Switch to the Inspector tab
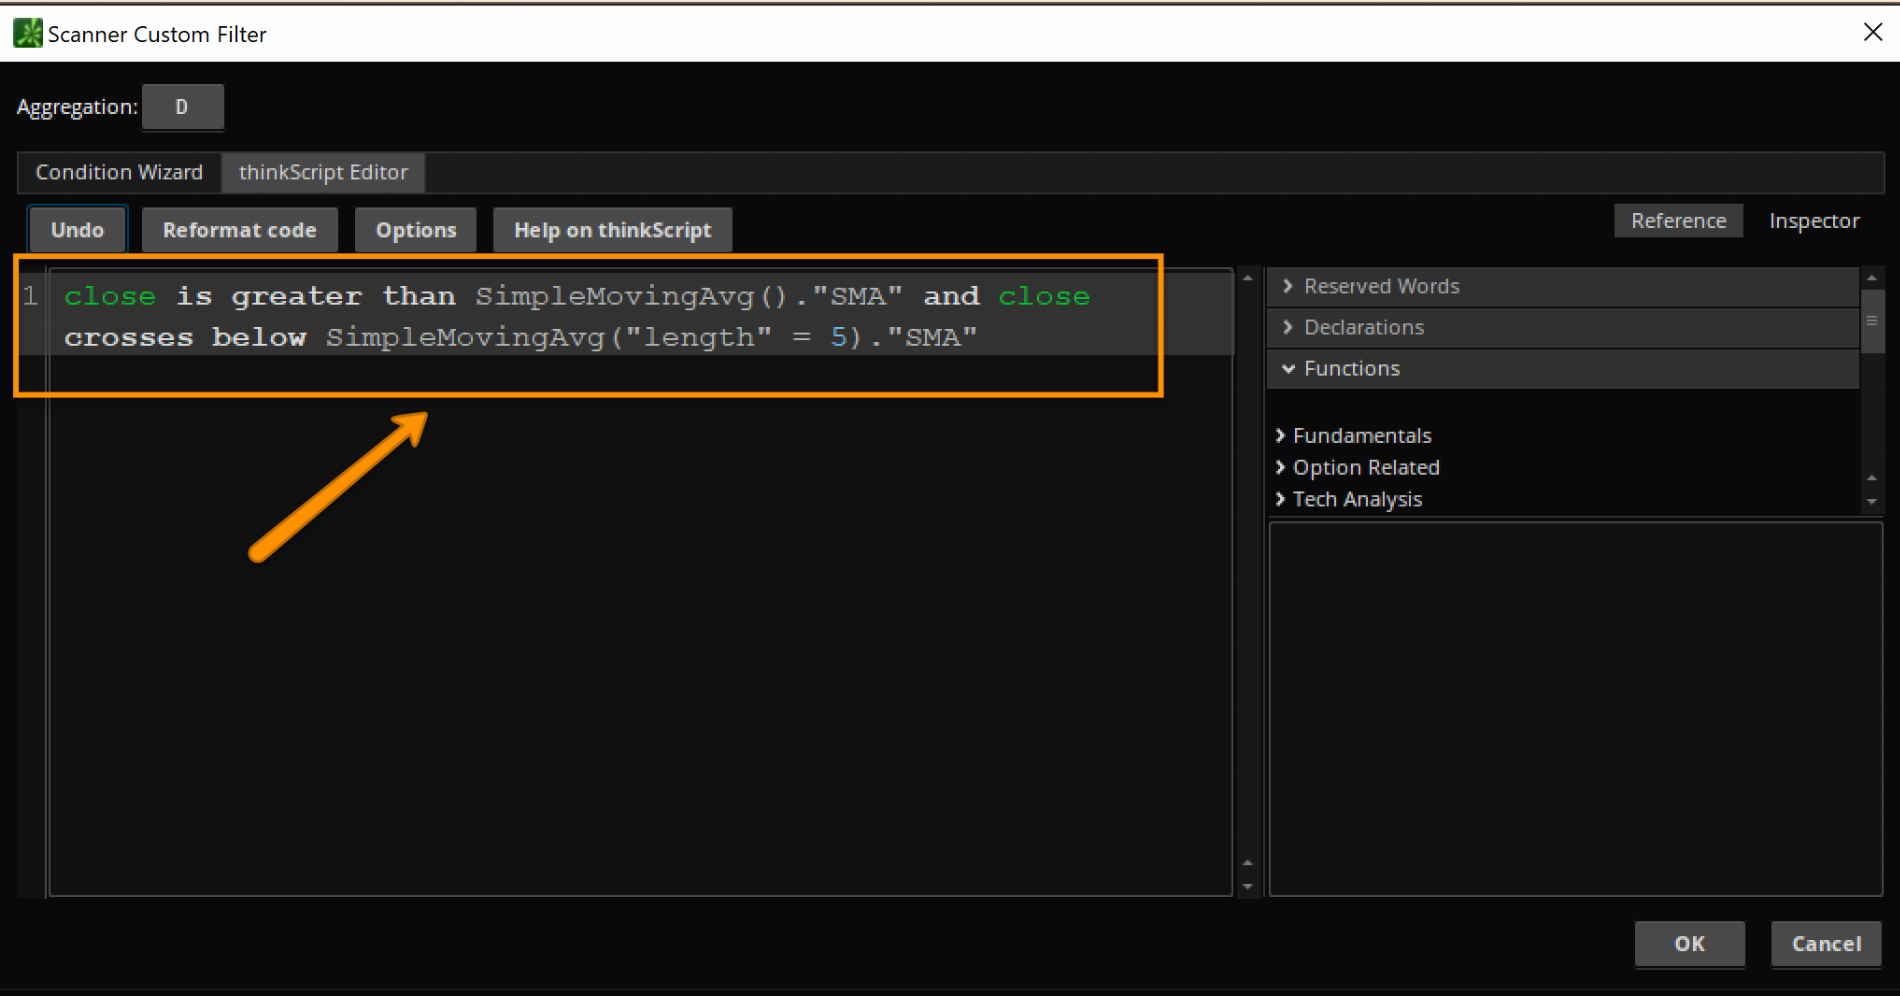The width and height of the screenshot is (1900, 996). tap(1814, 221)
